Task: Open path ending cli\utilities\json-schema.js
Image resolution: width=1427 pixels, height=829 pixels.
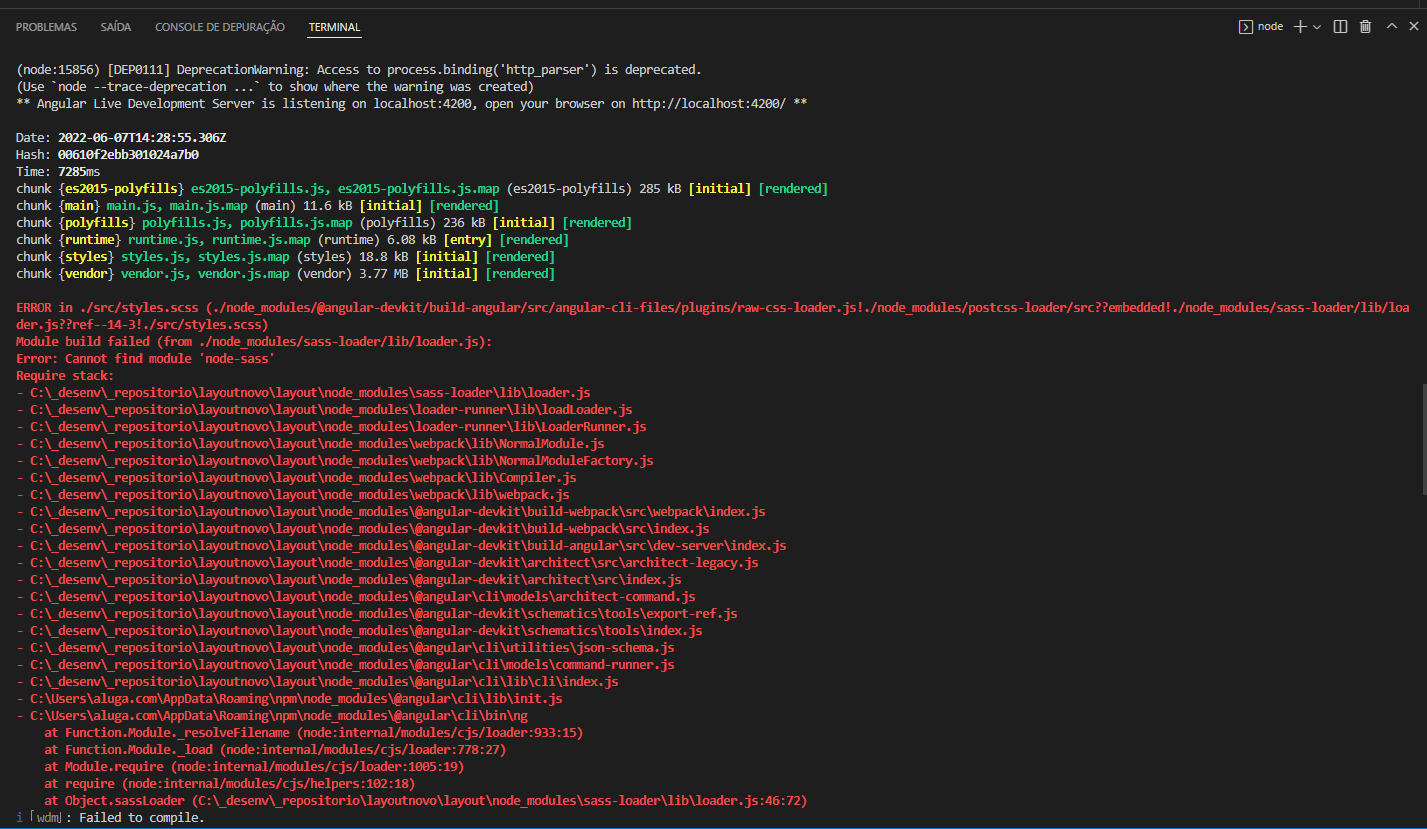Action: tap(352, 648)
